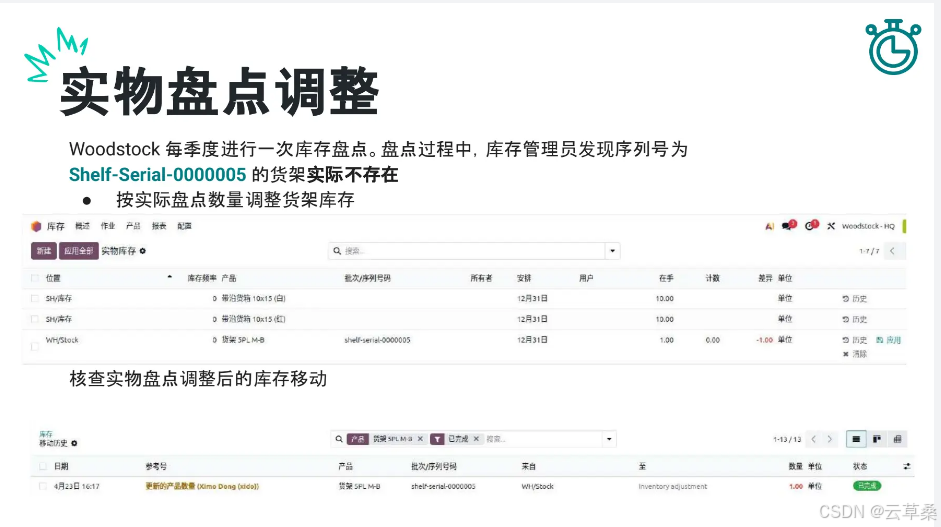941x527 pixels.
Task: Tick checkbox for 带沿货箱 10x15 (红) row
Action: pyautogui.click(x=35, y=319)
